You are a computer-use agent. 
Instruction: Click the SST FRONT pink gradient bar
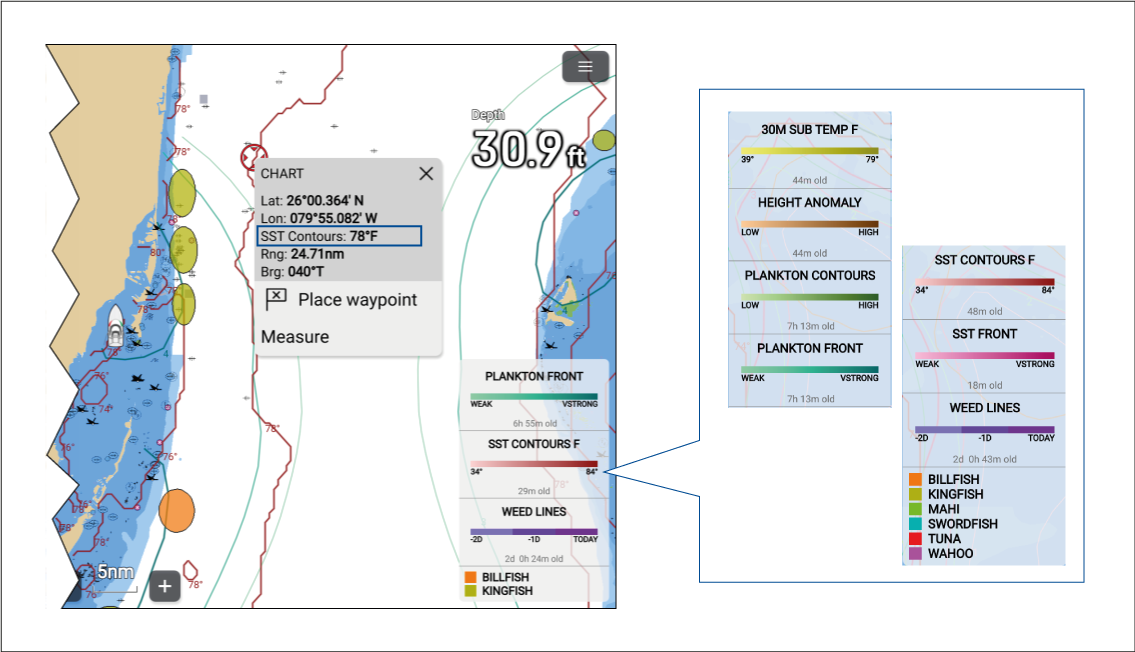click(984, 355)
